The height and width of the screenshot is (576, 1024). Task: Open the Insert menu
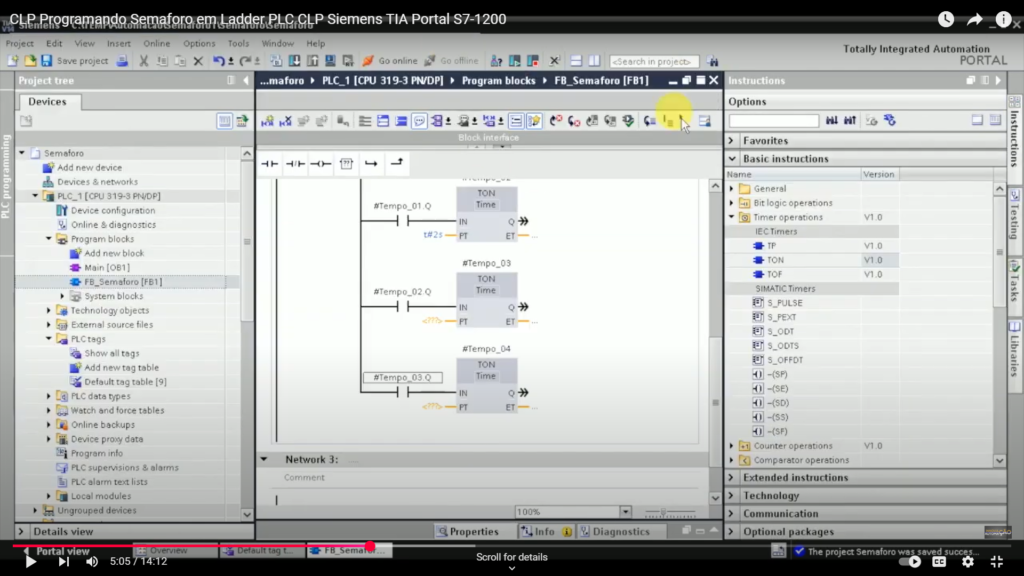coord(119,43)
